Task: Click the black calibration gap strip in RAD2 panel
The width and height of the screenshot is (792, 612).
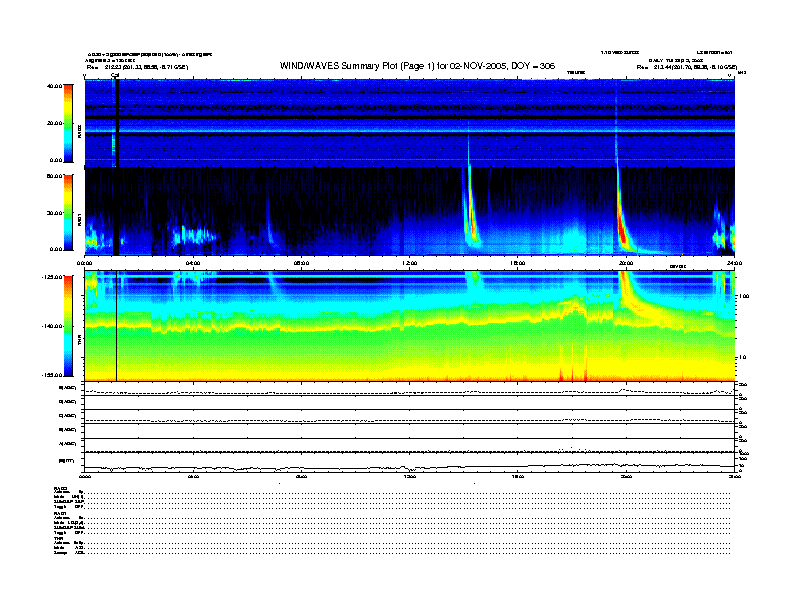Action: point(117,123)
